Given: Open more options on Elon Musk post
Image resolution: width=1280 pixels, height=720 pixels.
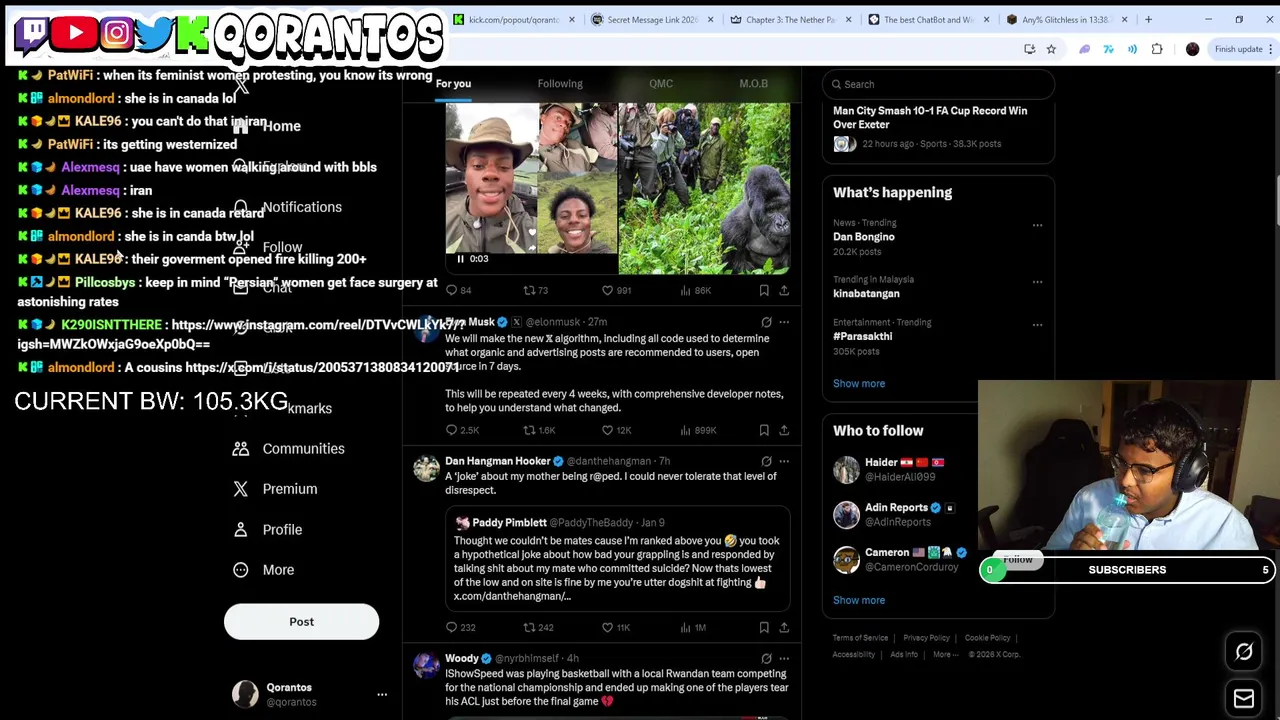Looking at the screenshot, I should click(x=784, y=322).
